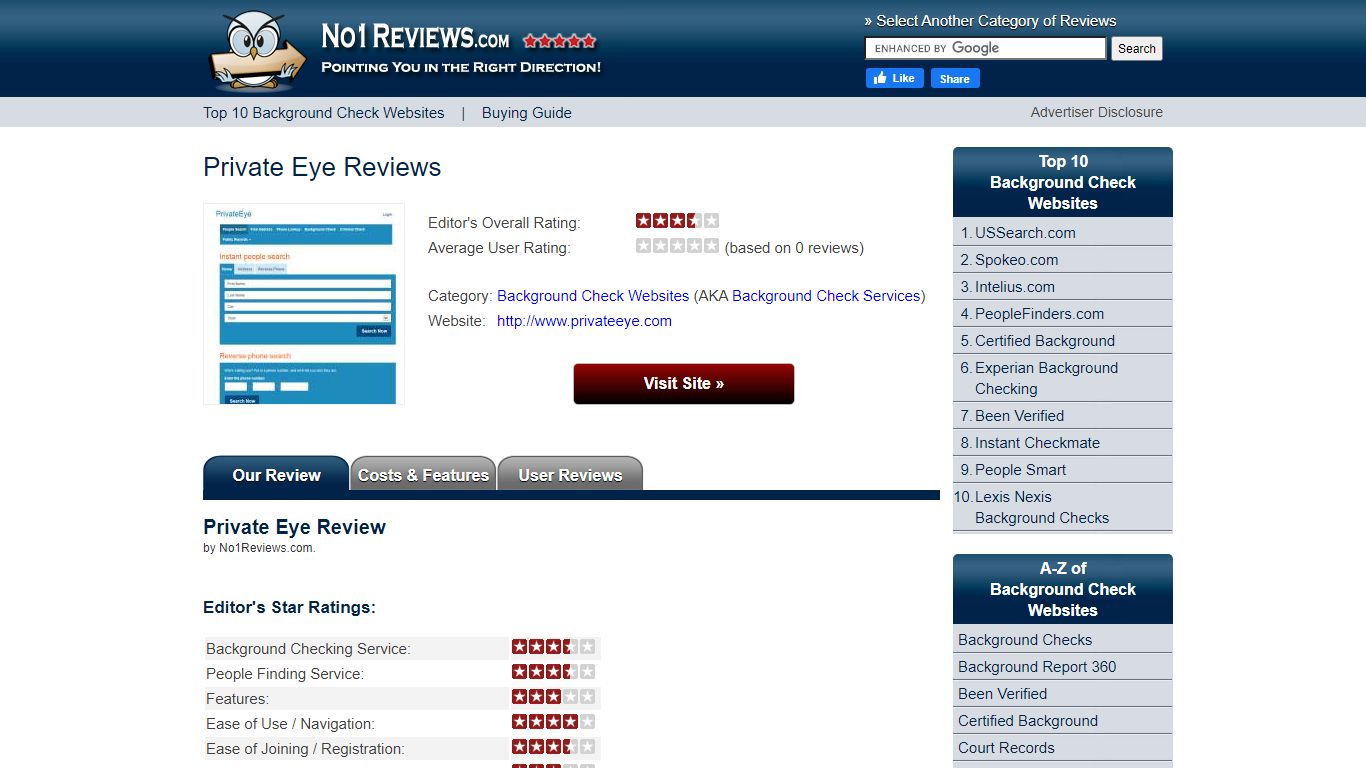The image size is (1366, 768).
Task: Click the 'Pointing You in the Right Direction!' tagline
Action: coord(461,67)
